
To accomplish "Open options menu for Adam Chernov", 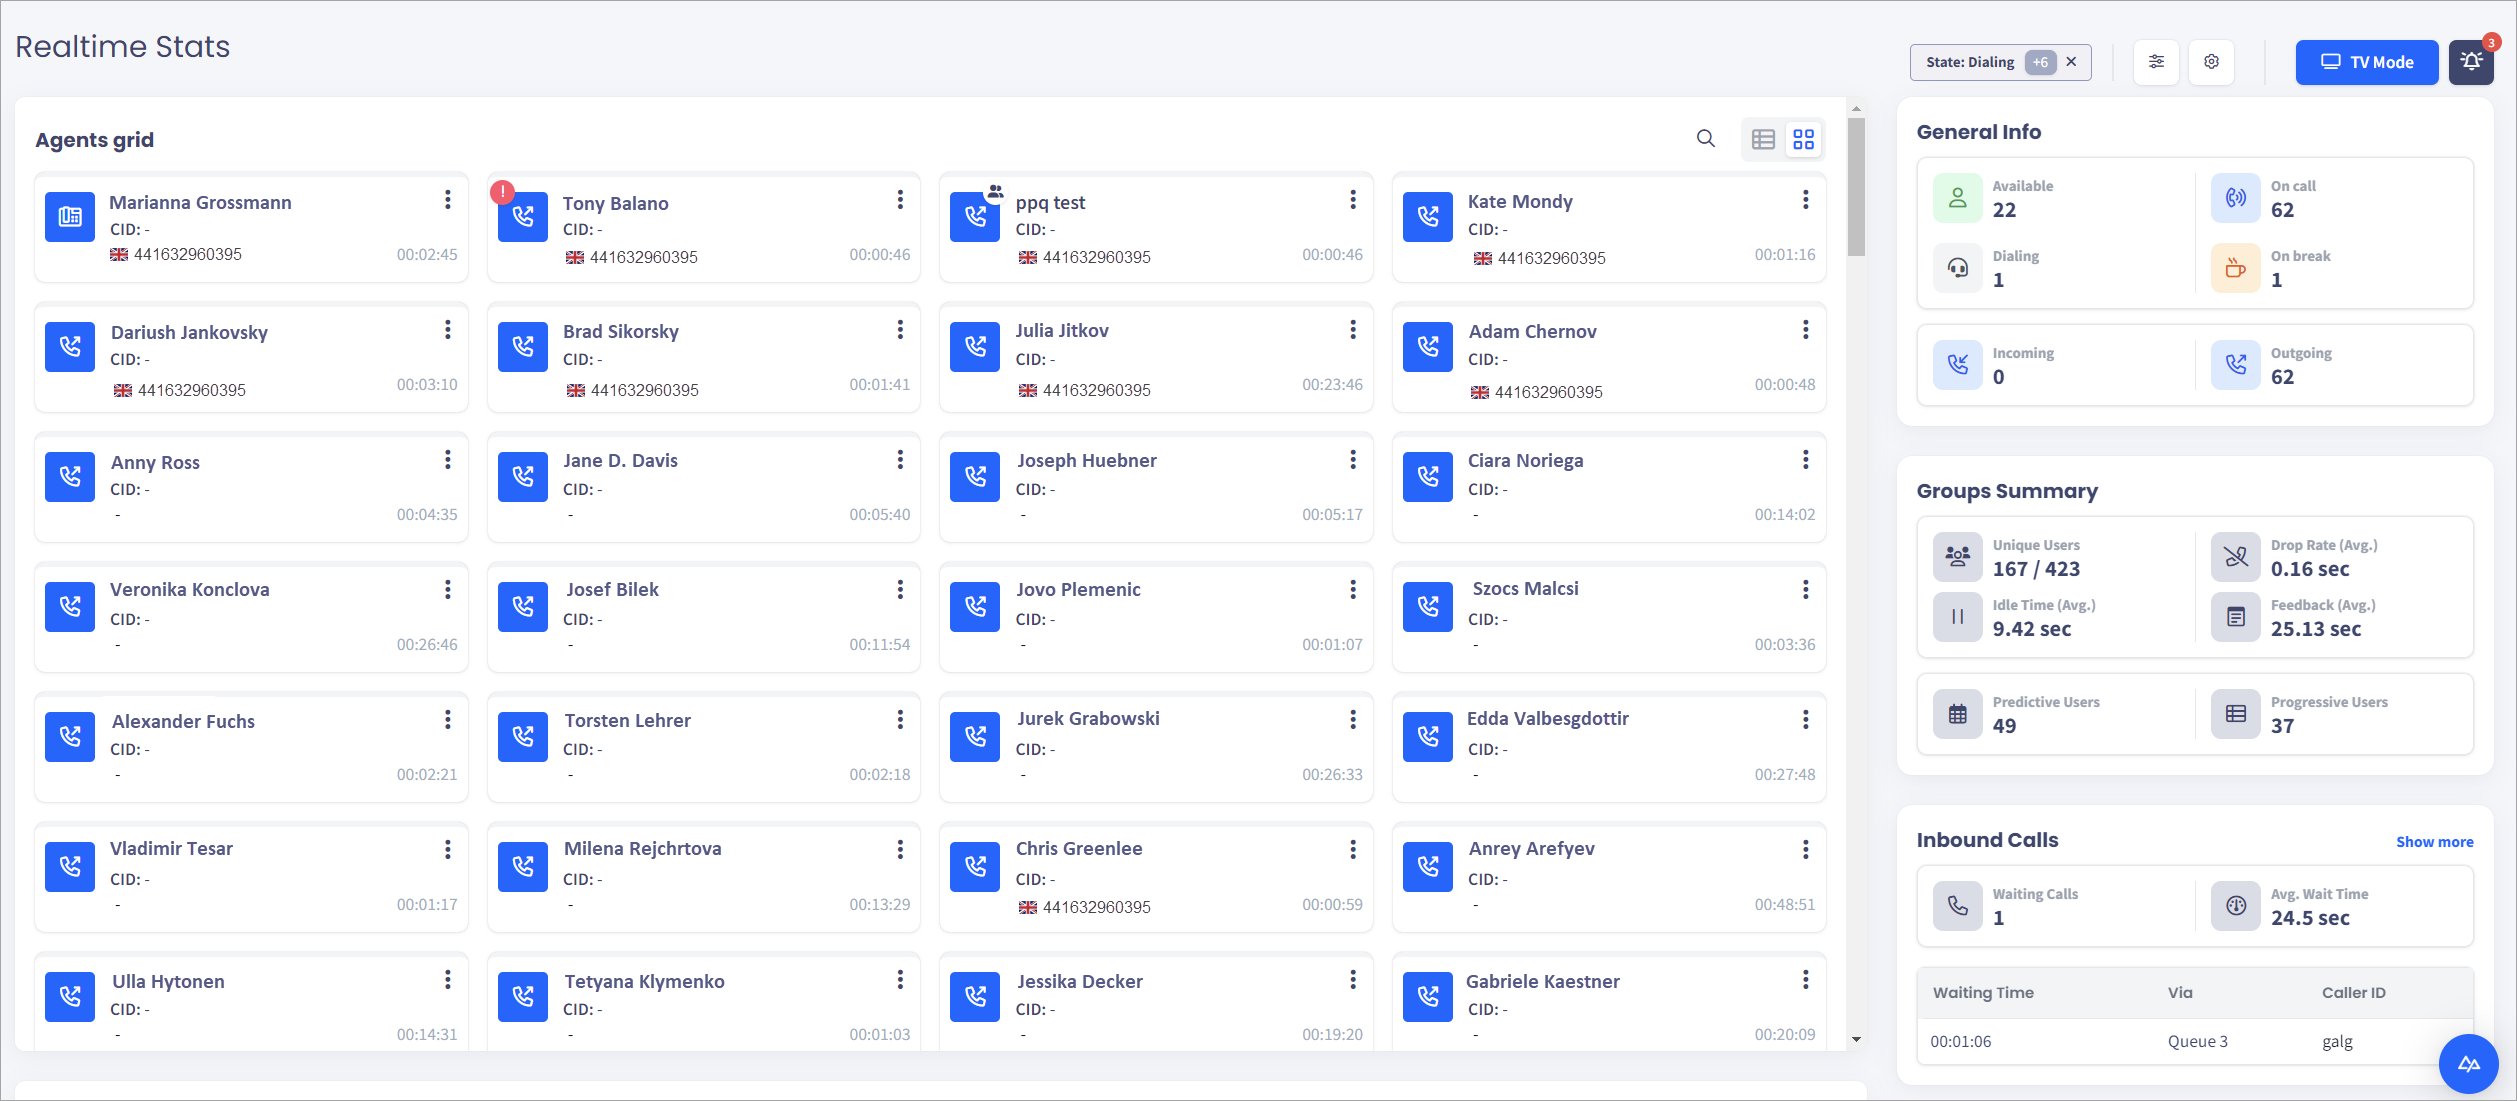I will [1805, 330].
